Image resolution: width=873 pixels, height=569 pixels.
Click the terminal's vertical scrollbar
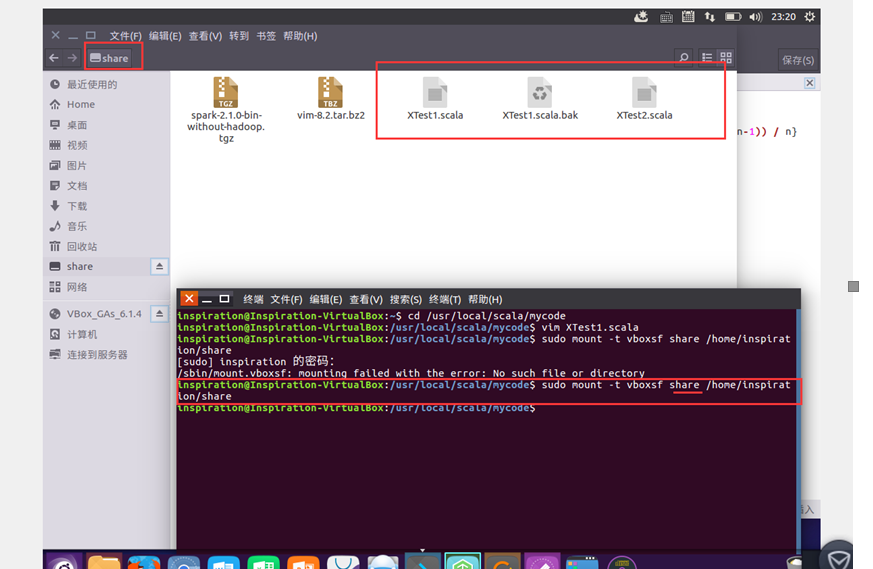click(x=798, y=429)
